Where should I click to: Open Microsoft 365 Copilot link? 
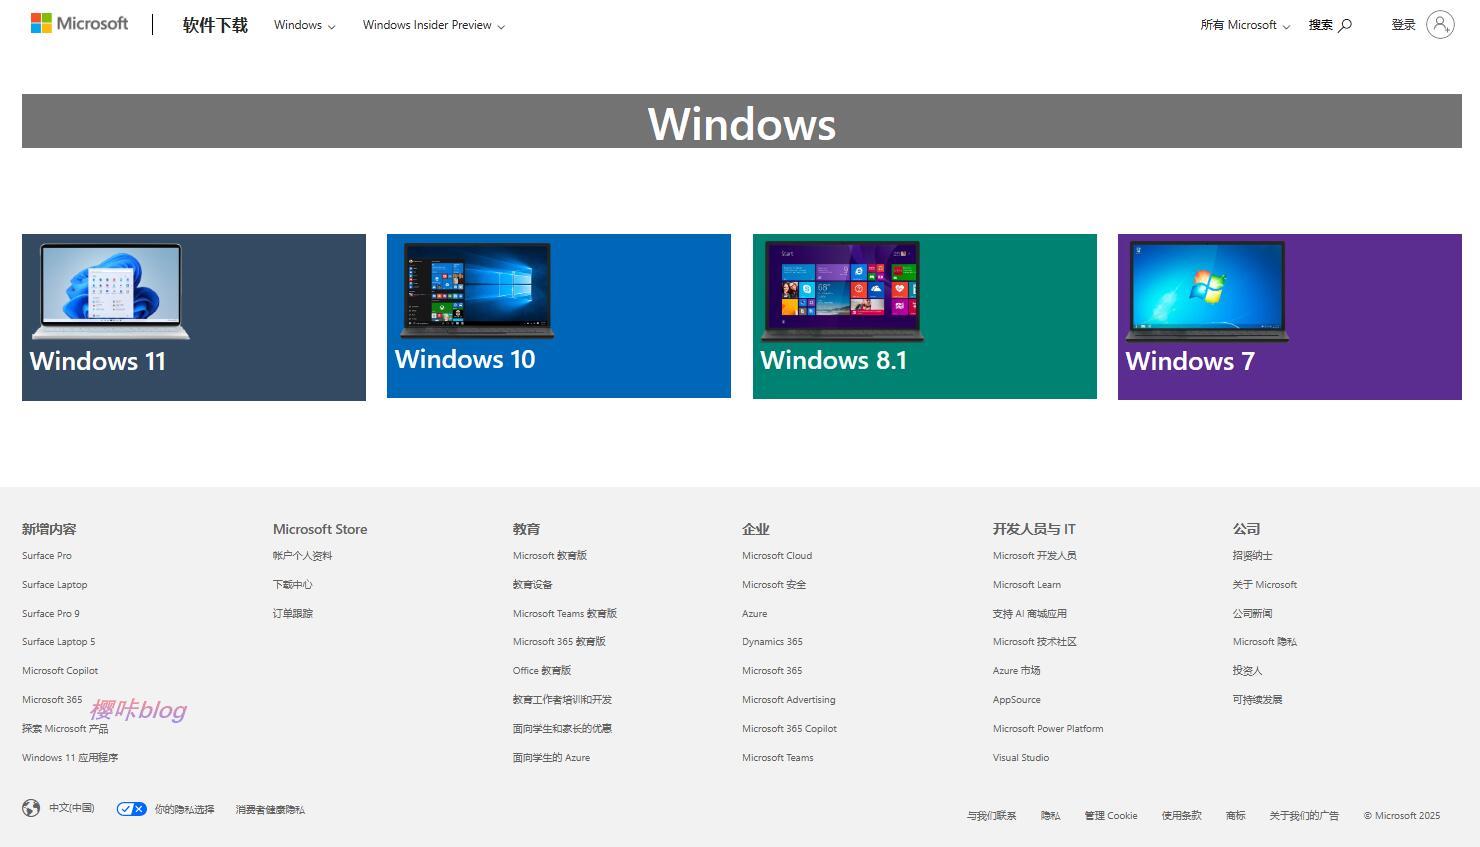tap(790, 729)
